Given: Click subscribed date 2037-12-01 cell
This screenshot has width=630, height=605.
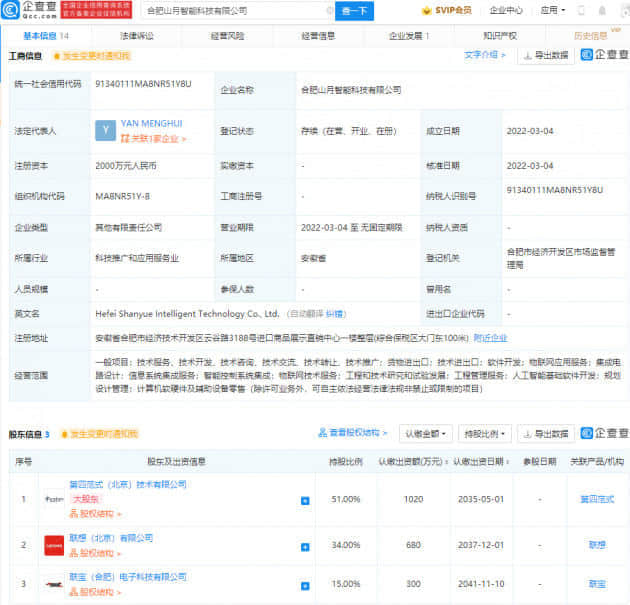Looking at the screenshot, I should click(481, 545).
